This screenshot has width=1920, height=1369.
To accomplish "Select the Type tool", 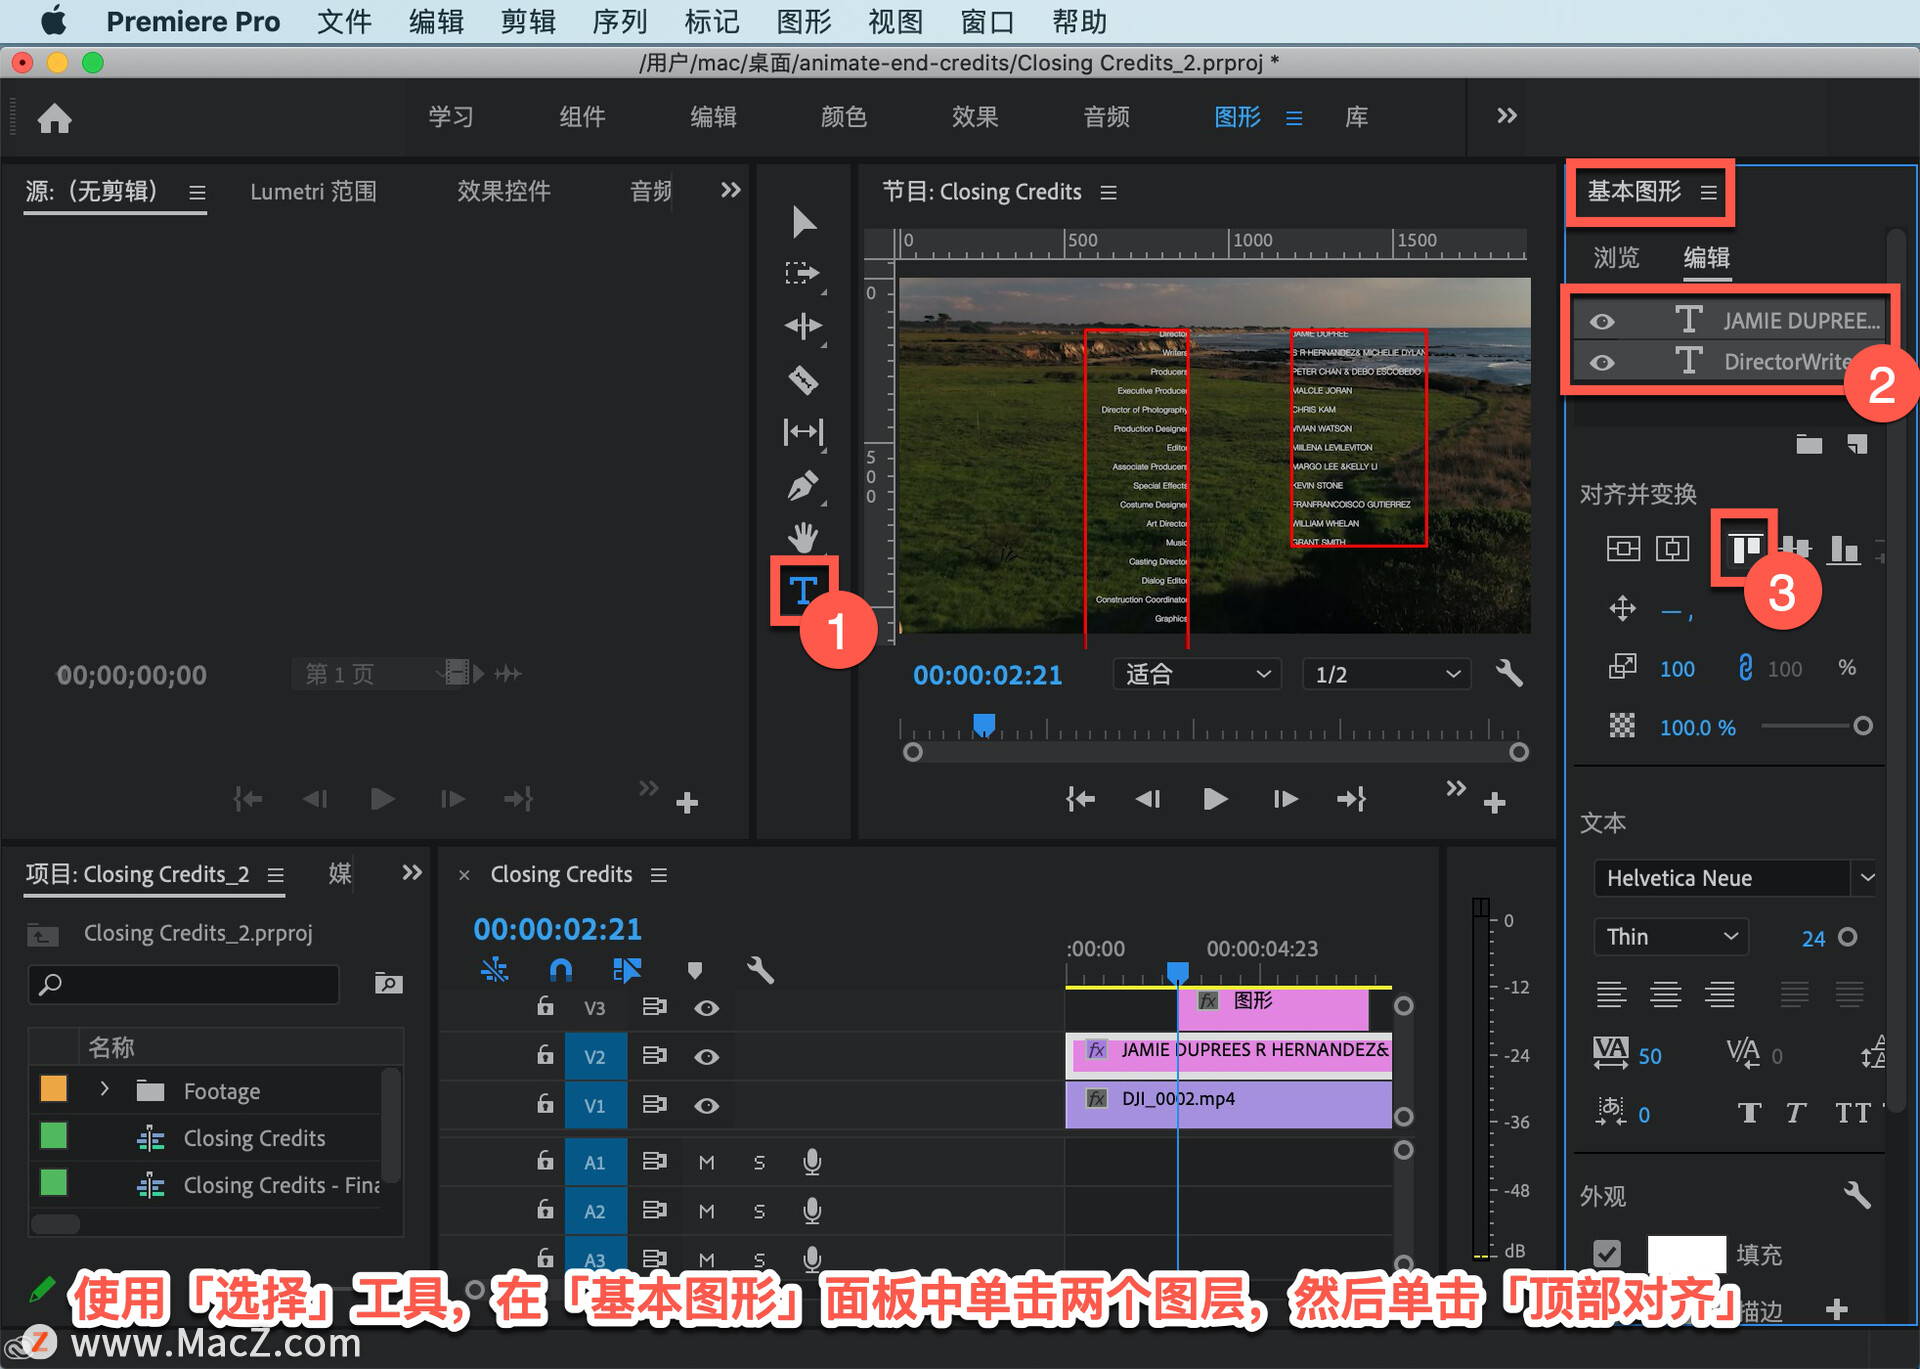I will click(x=802, y=590).
